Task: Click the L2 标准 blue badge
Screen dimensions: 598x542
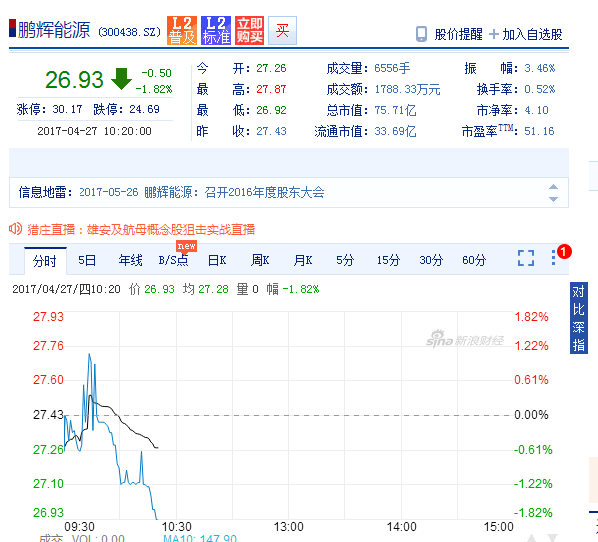Action: [216, 31]
